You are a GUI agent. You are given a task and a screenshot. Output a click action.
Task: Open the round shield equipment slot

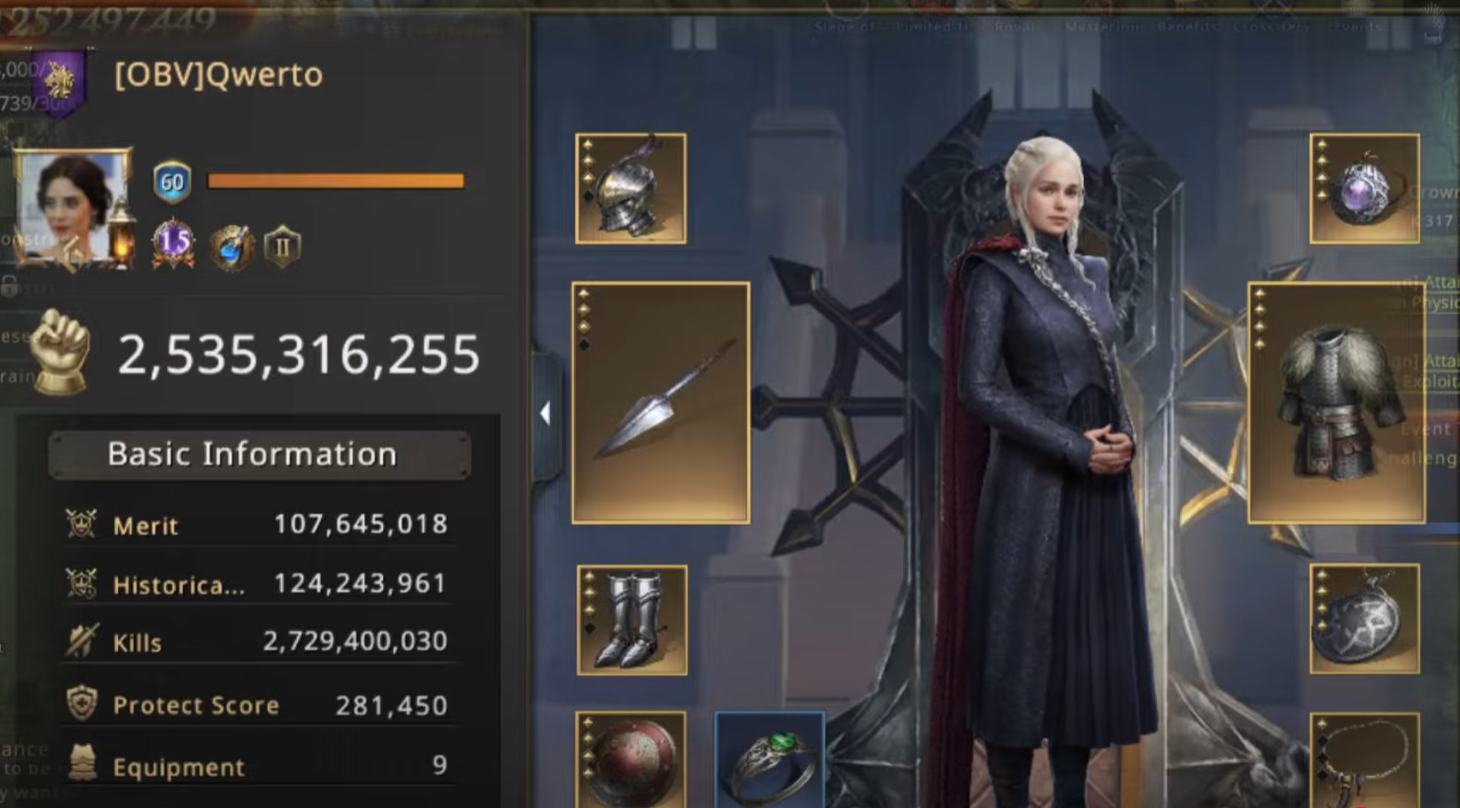[631, 759]
